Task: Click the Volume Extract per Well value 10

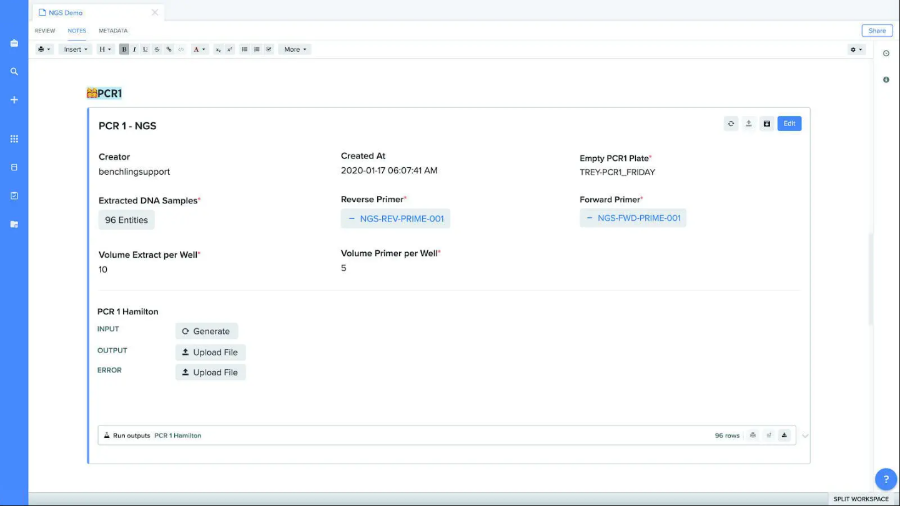Action: (103, 270)
